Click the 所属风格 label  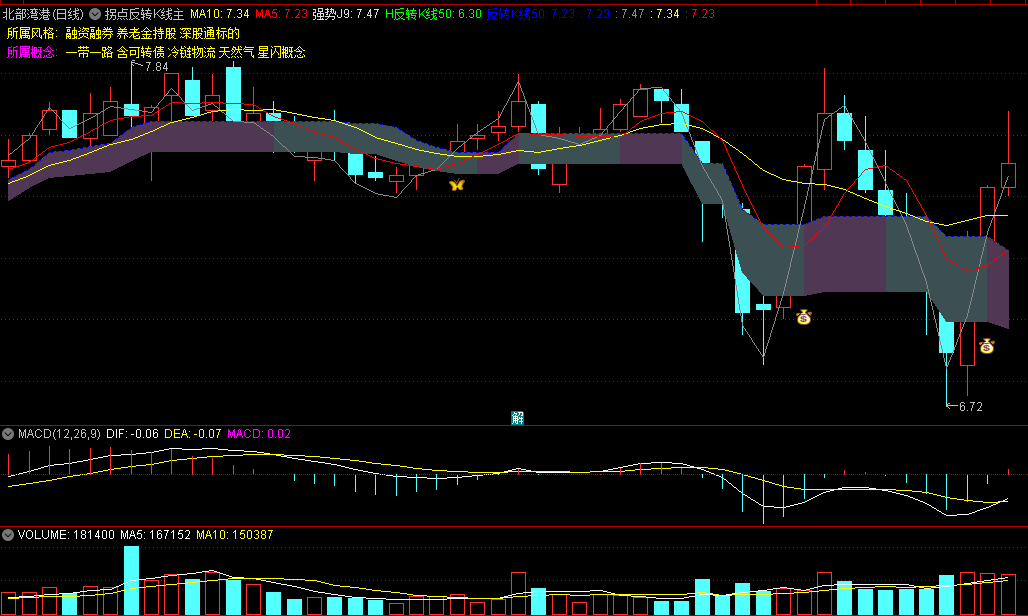pyautogui.click(x=31, y=33)
